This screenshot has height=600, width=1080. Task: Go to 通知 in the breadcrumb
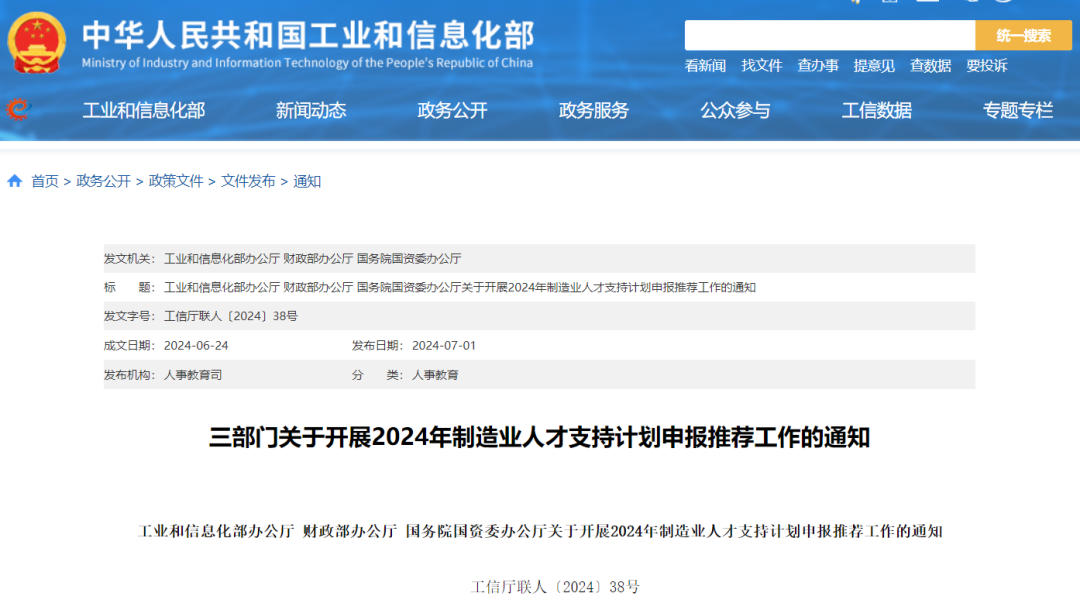point(307,181)
